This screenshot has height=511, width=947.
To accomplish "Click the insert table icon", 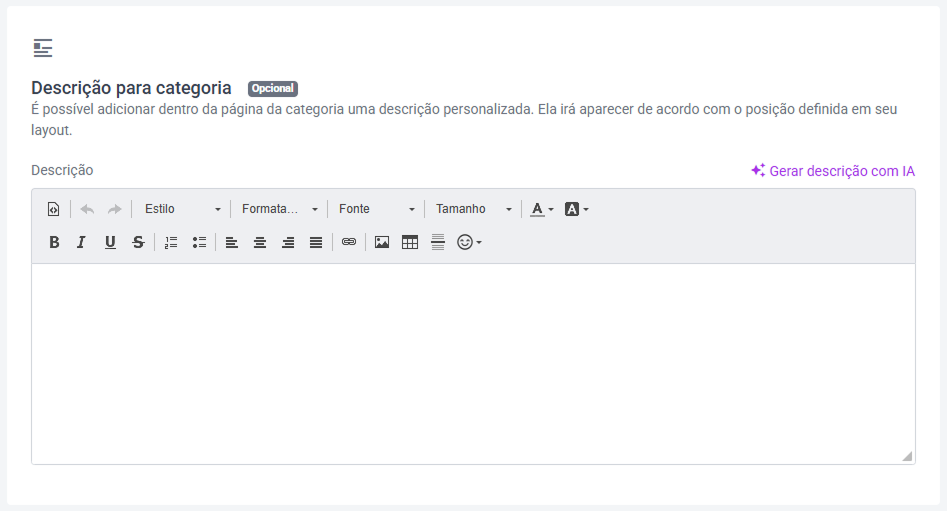I will click(410, 242).
